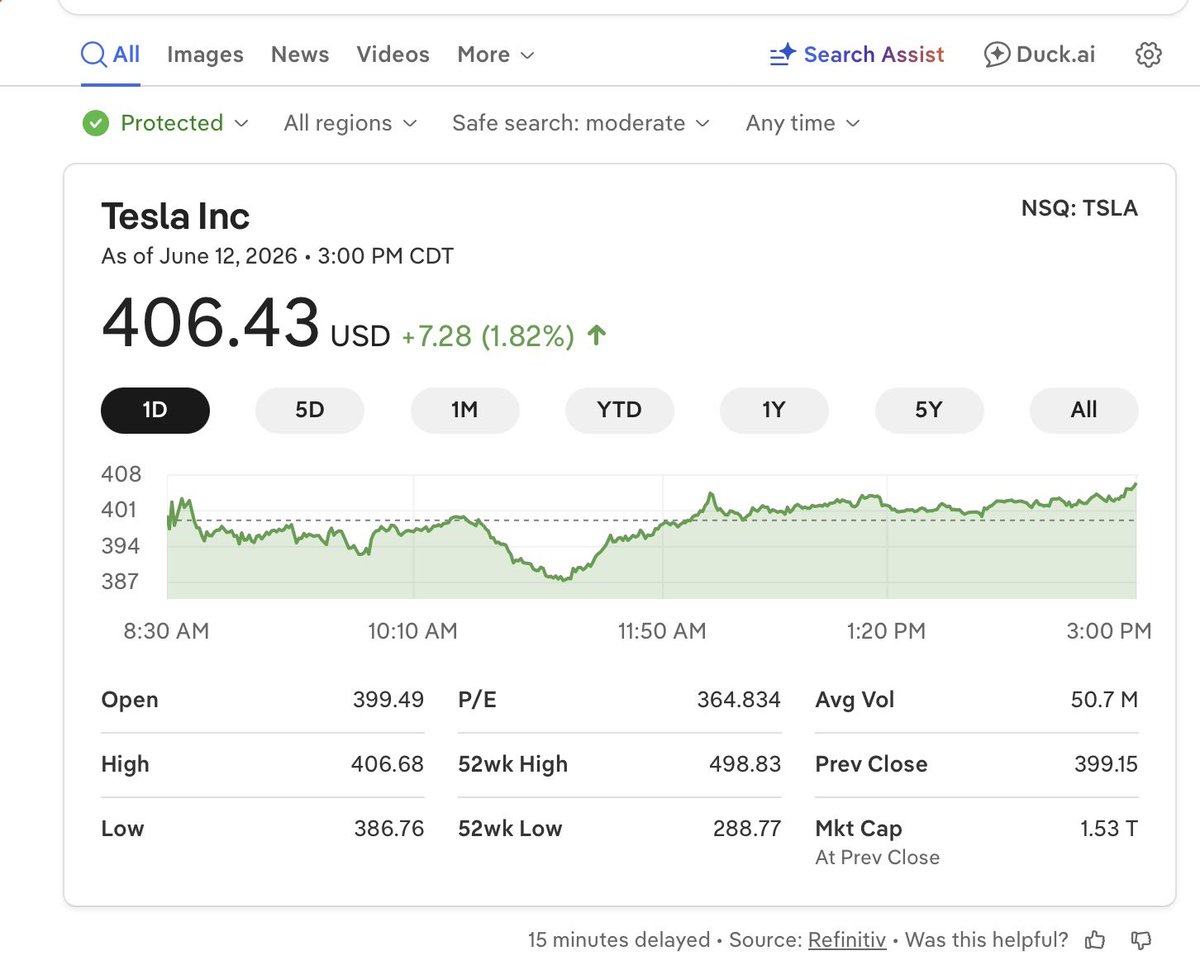Open the Any time filter dropdown
This screenshot has width=1200, height=965.
[x=803, y=123]
